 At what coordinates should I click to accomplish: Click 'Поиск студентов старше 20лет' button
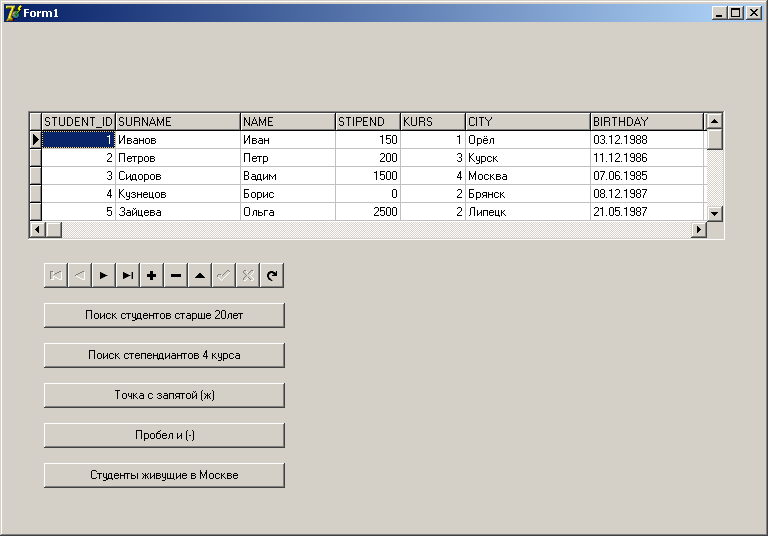click(164, 315)
